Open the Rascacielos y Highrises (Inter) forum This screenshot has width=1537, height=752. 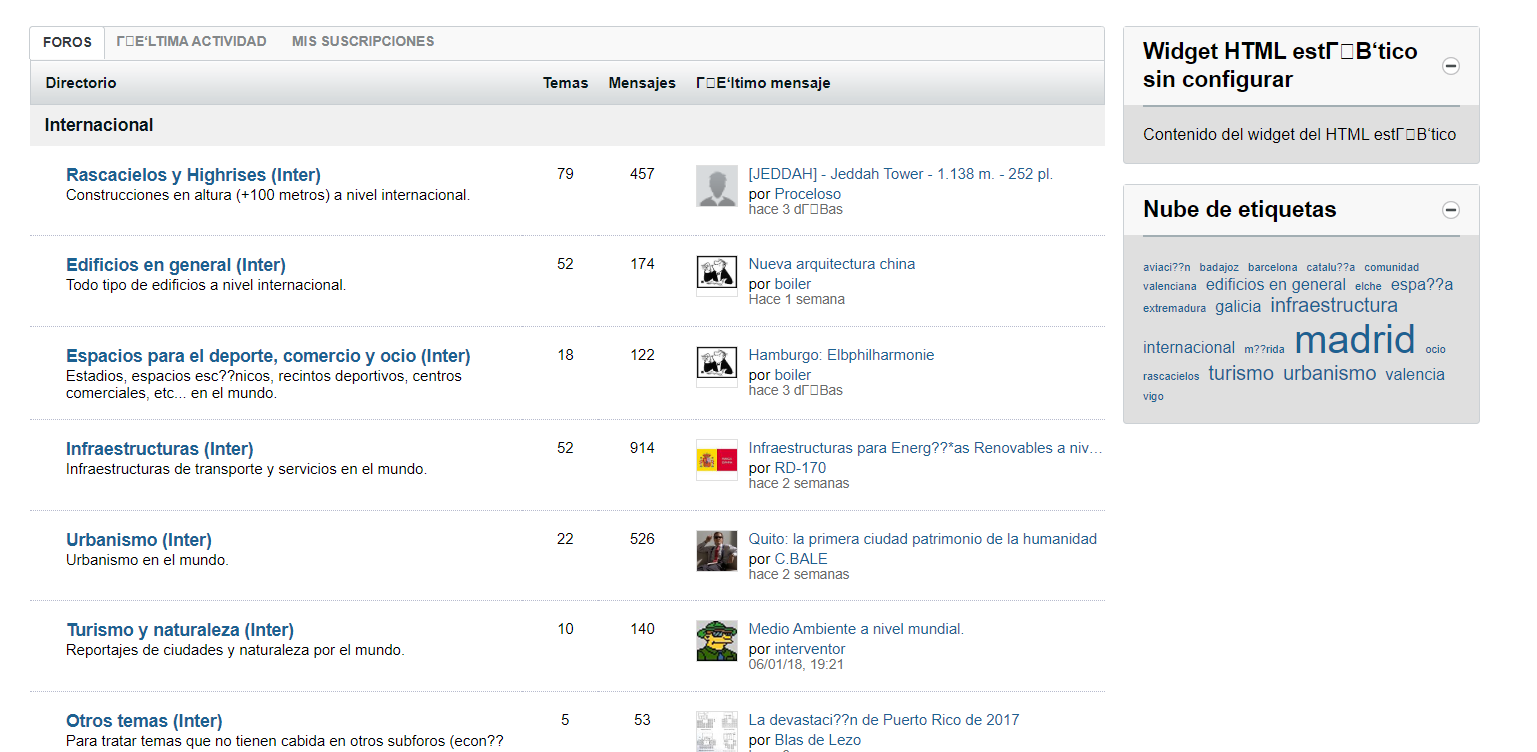[193, 175]
